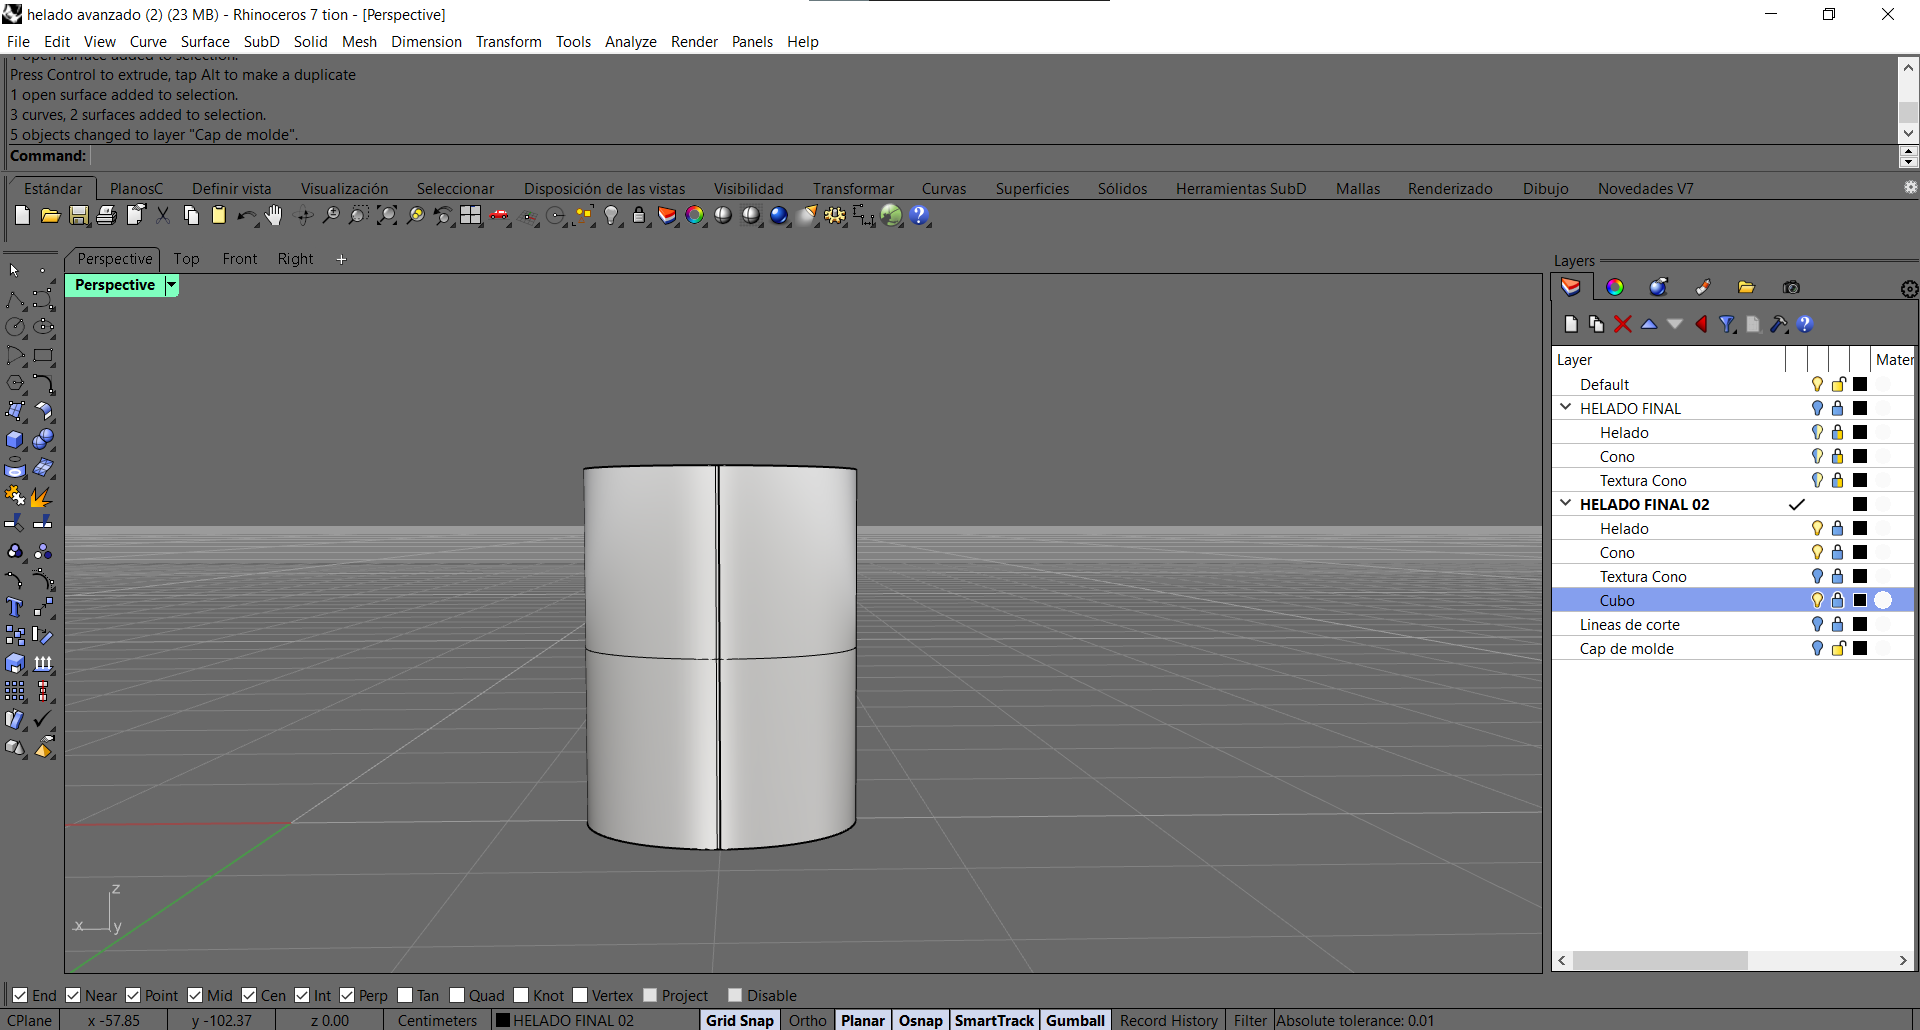
Task: Toggle the Near osnap checkbox
Action: pos(73,995)
